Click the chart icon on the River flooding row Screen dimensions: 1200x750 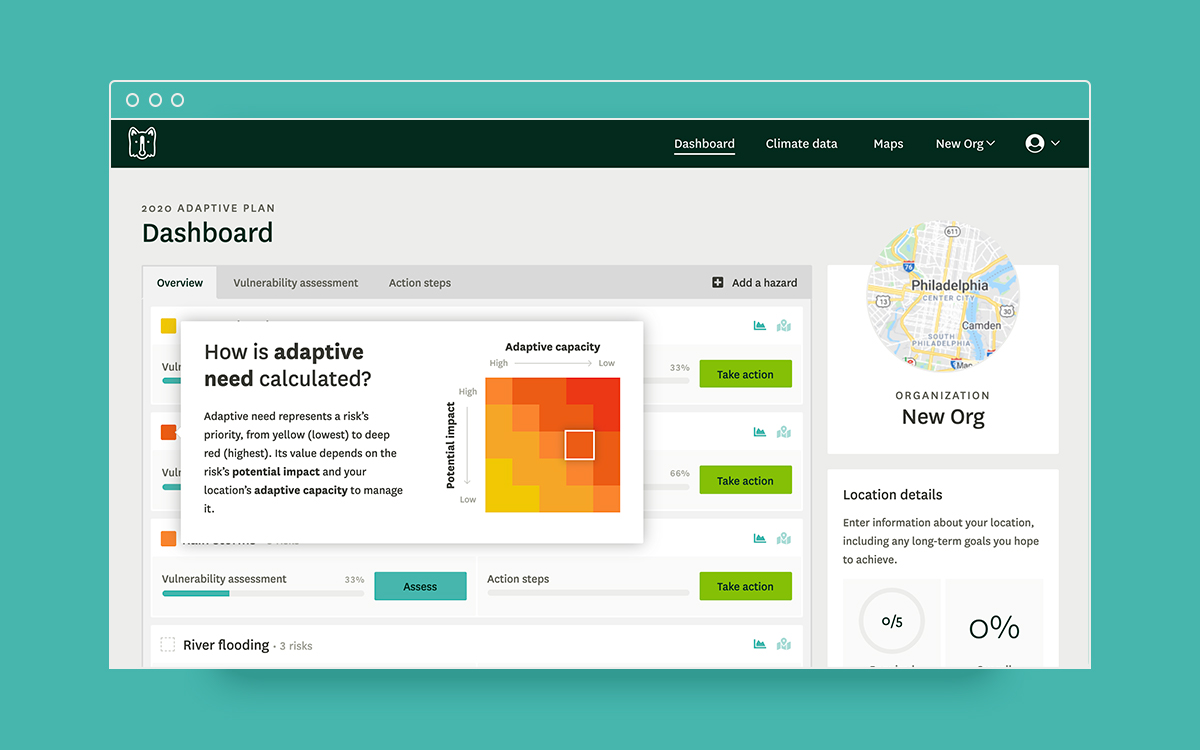click(760, 645)
